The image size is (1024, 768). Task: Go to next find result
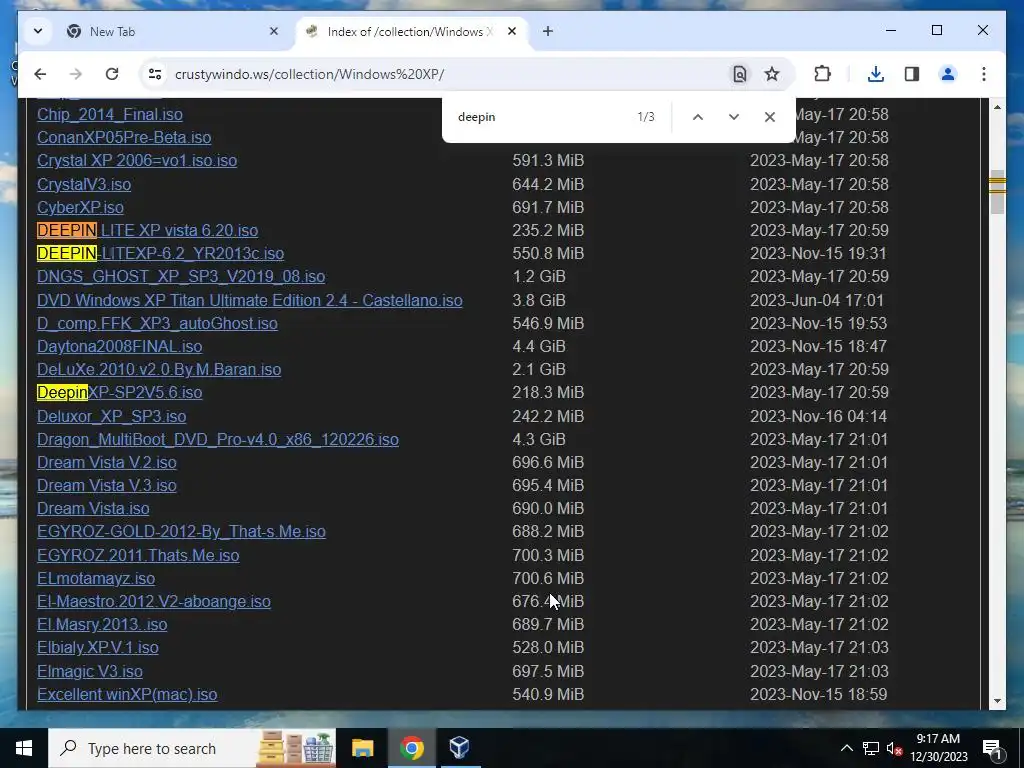point(733,117)
